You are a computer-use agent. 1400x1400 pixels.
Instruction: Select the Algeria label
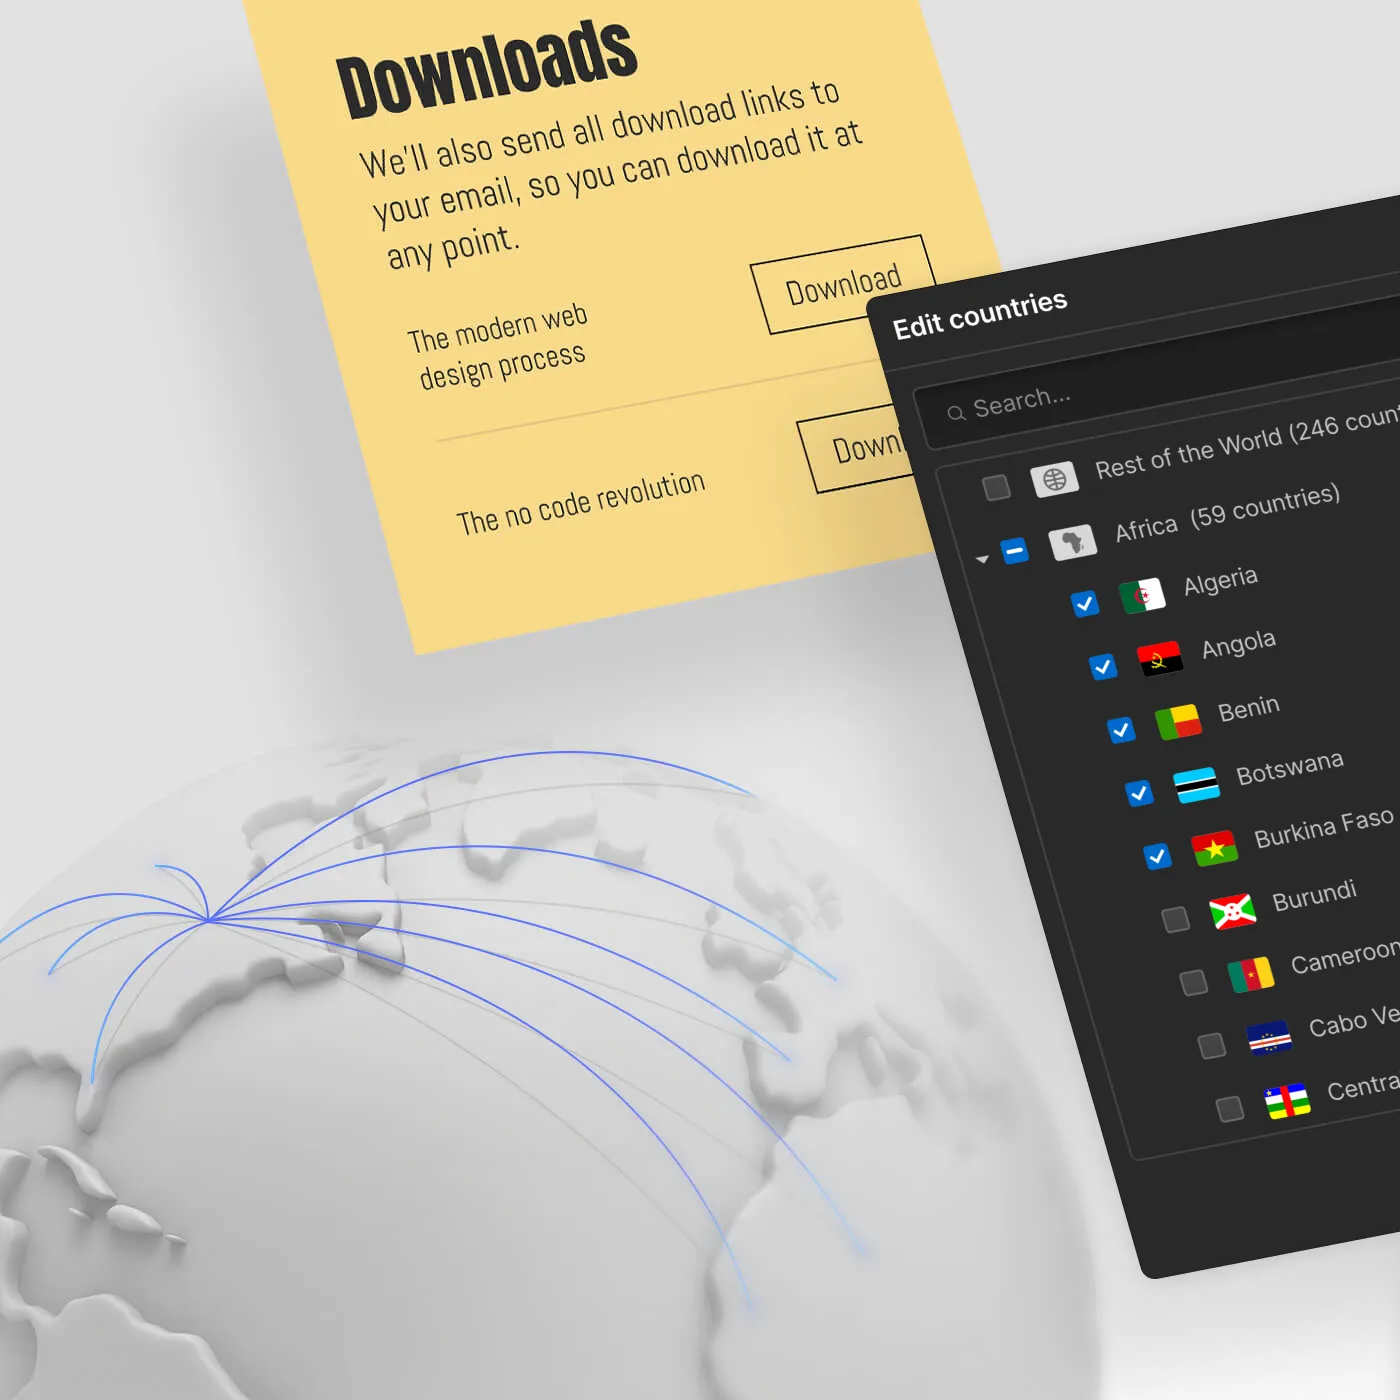pyautogui.click(x=1220, y=580)
